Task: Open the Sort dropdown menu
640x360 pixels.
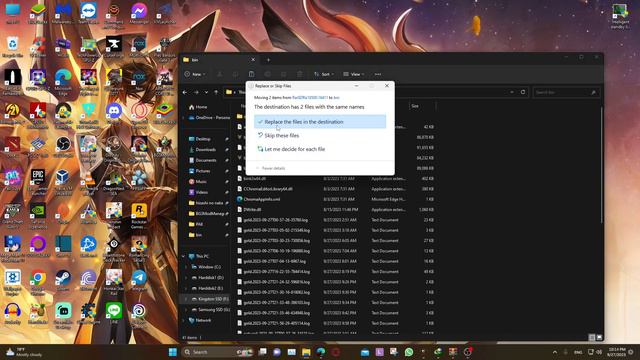Action: [324, 74]
